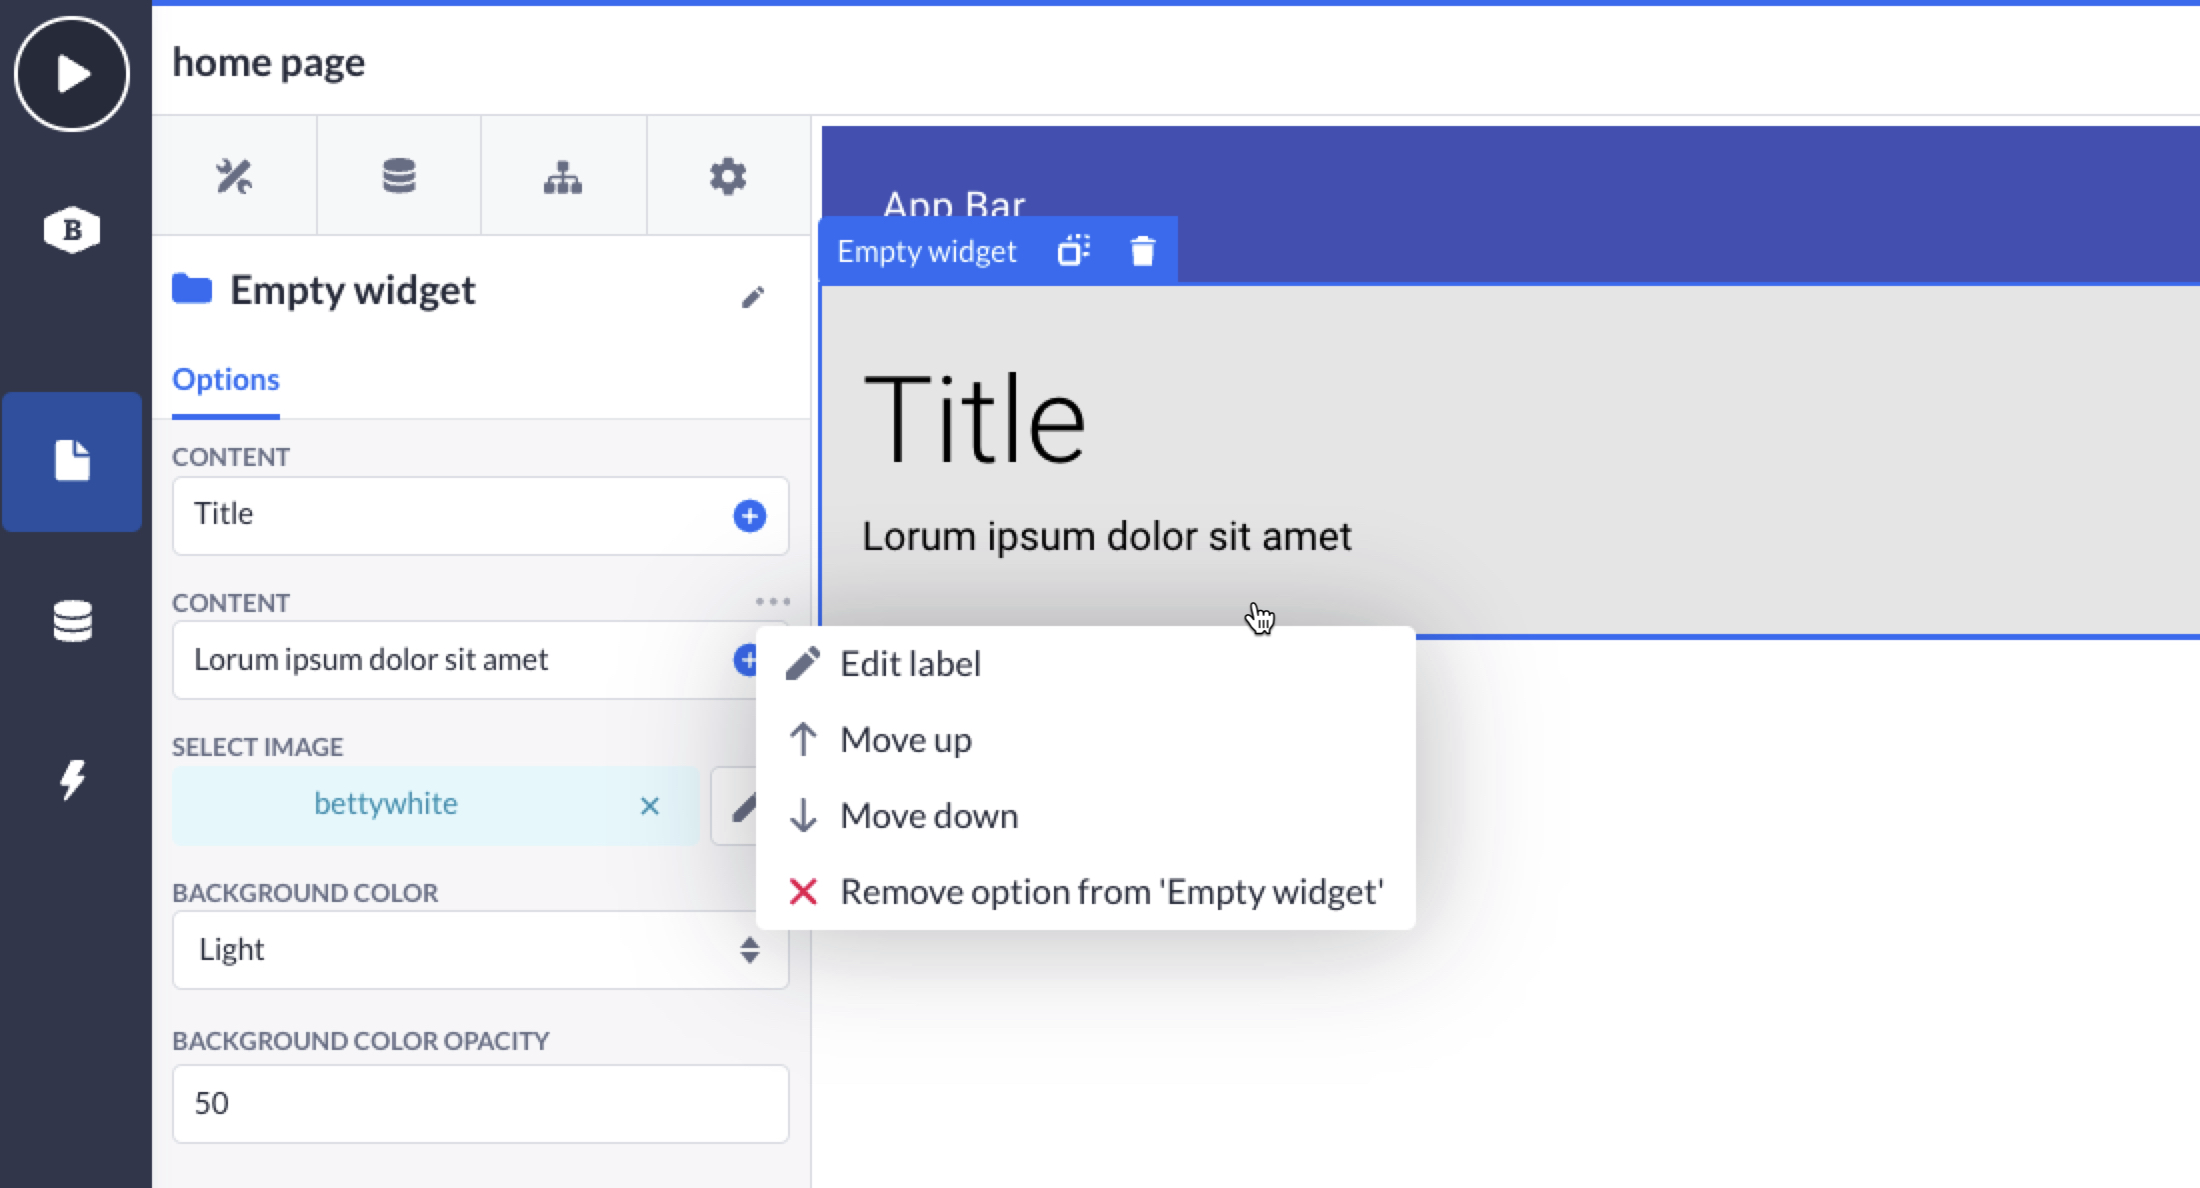Select Move up in context menu

pyautogui.click(x=905, y=740)
